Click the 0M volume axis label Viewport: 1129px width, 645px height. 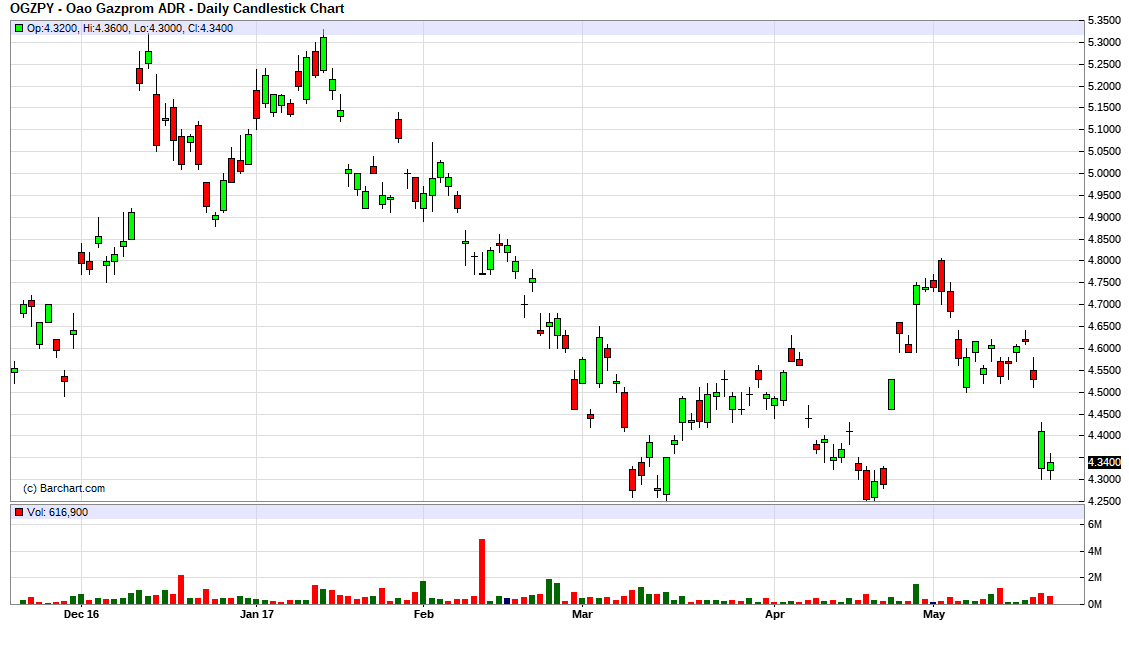point(1094,604)
